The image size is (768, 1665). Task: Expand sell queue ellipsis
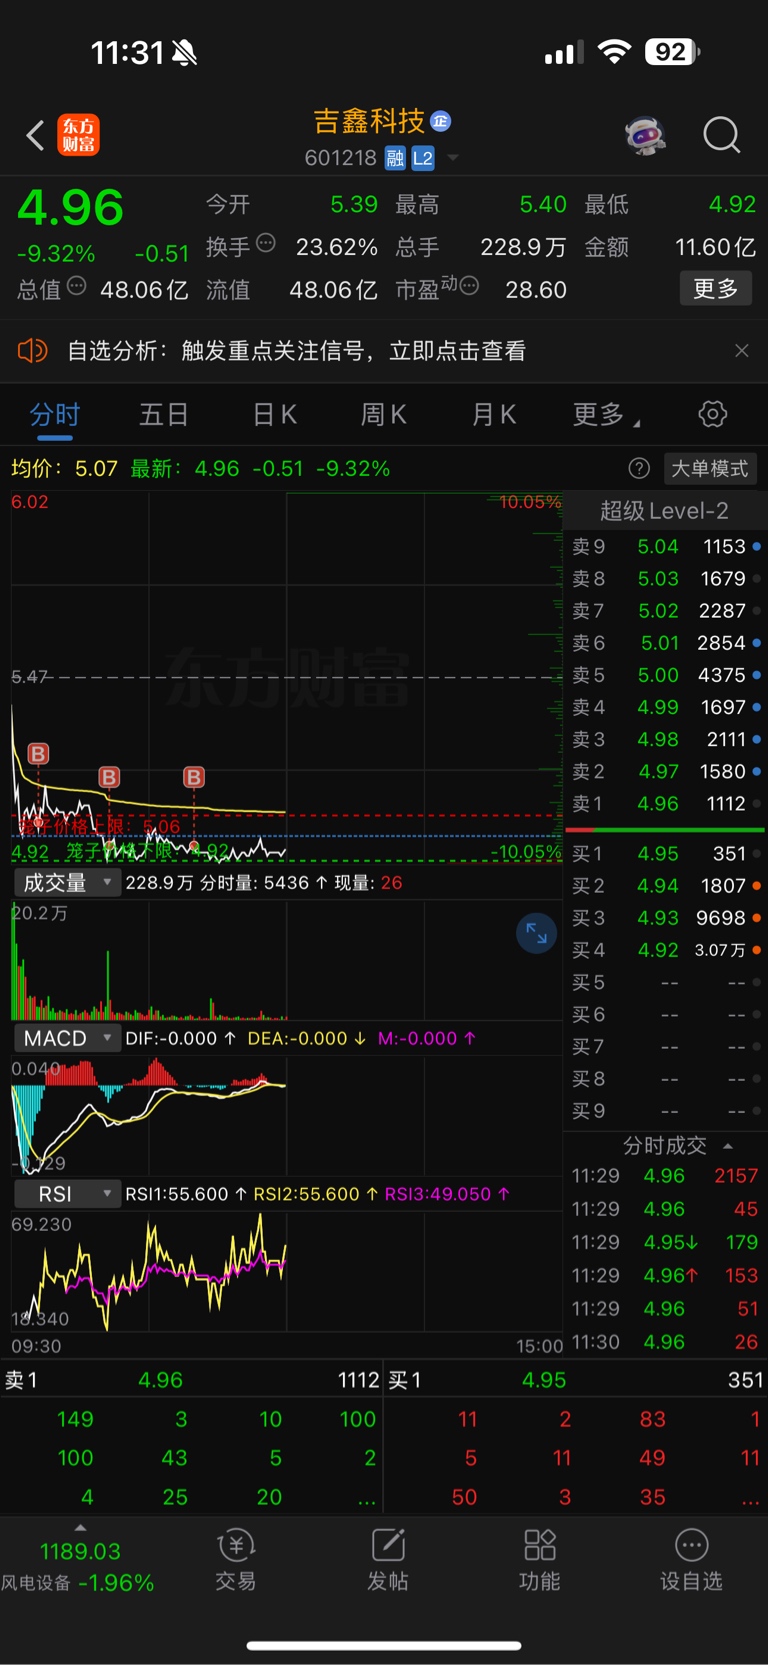click(367, 1498)
